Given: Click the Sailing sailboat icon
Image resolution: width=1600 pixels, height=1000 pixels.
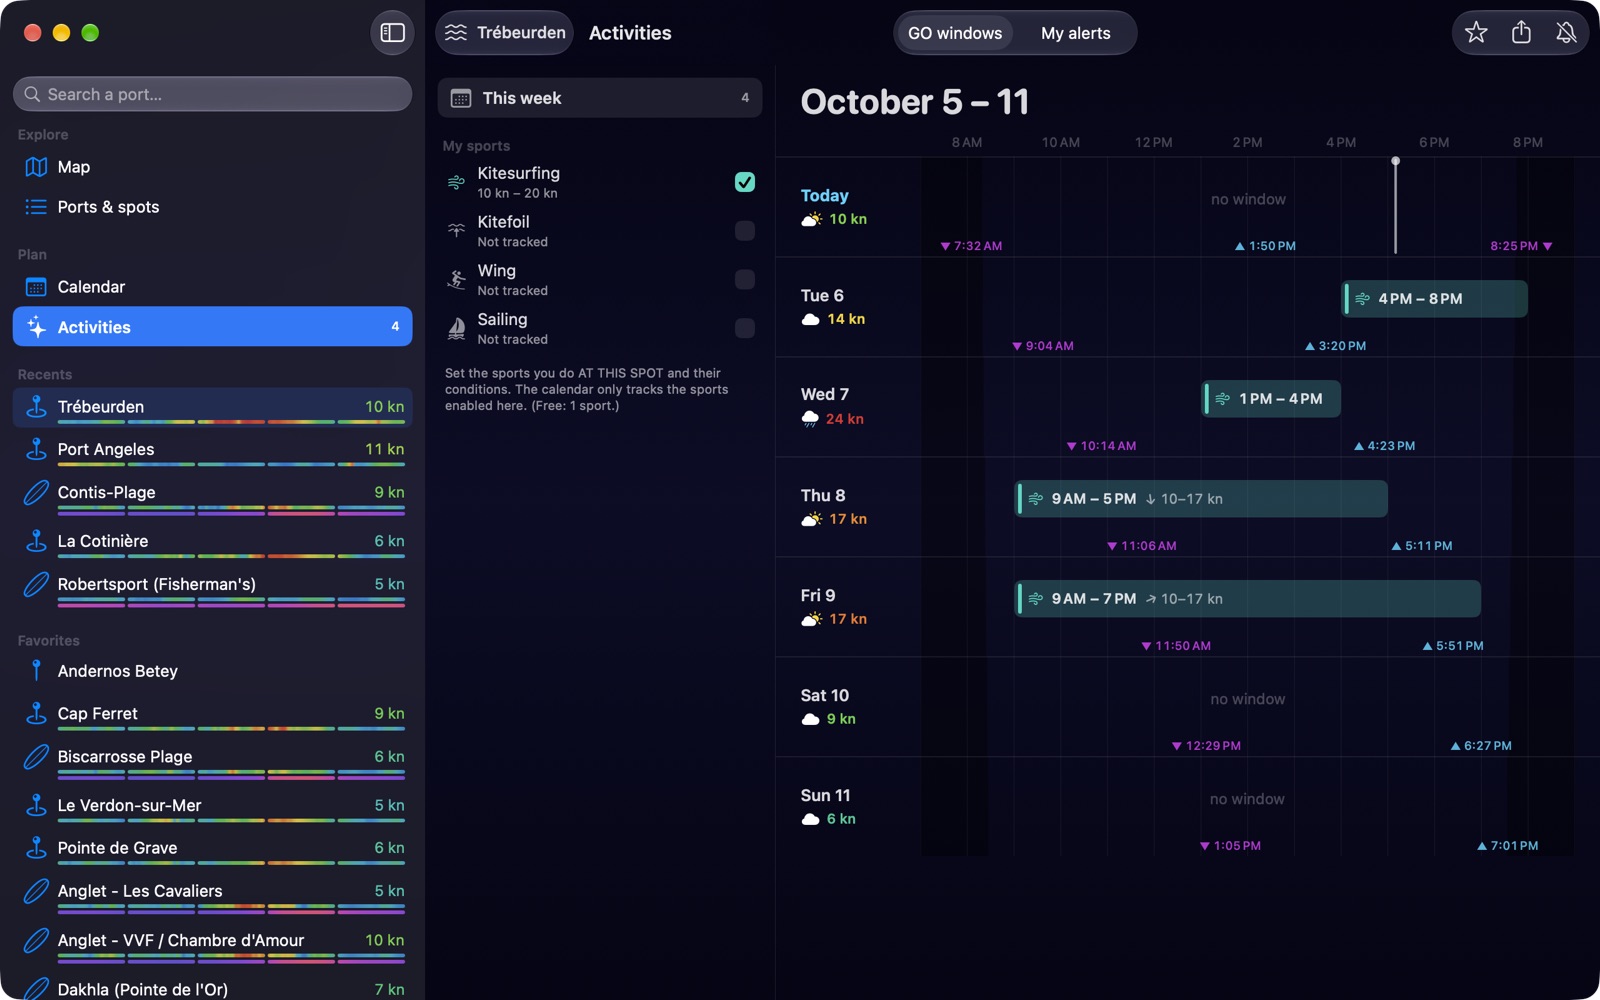Looking at the screenshot, I should (x=456, y=328).
